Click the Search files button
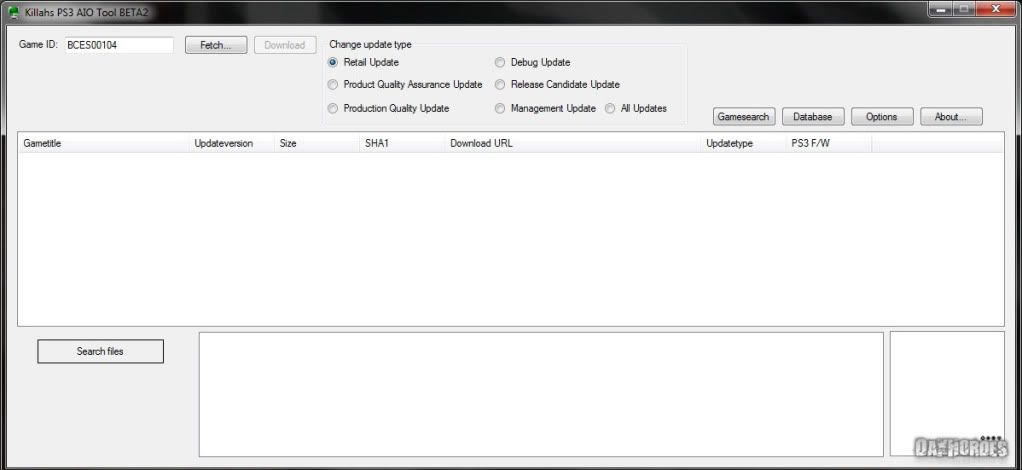This screenshot has height=470, width=1022. click(100, 351)
